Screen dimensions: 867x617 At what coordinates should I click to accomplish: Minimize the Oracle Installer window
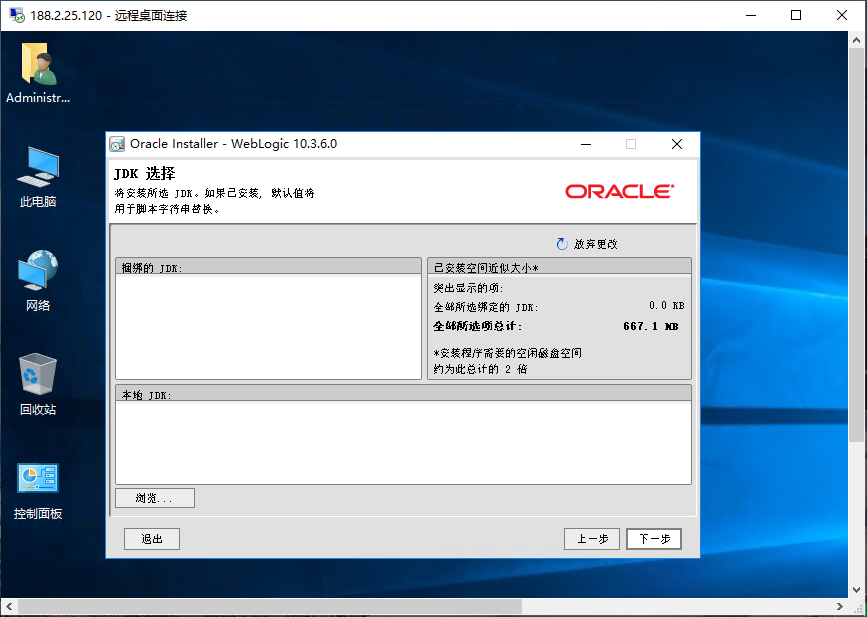pos(586,144)
